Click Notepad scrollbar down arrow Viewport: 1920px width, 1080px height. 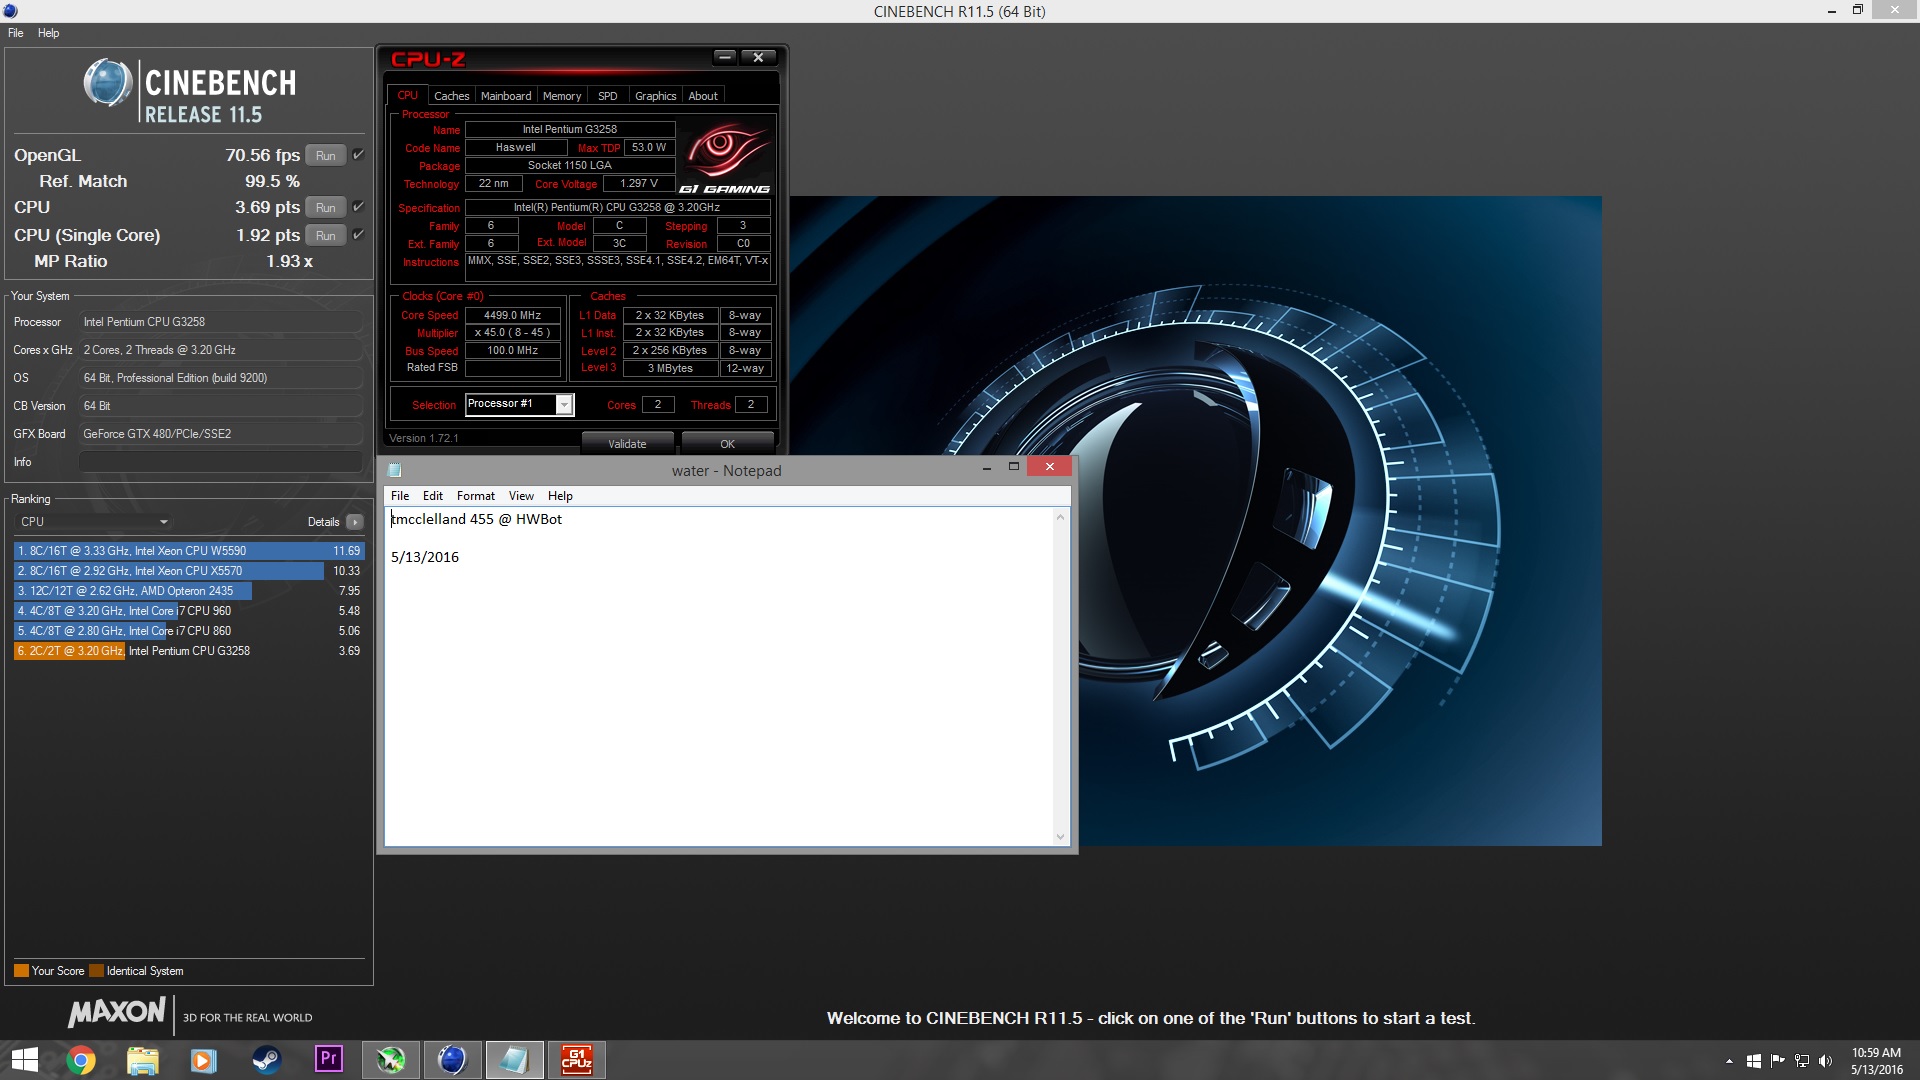point(1061,837)
